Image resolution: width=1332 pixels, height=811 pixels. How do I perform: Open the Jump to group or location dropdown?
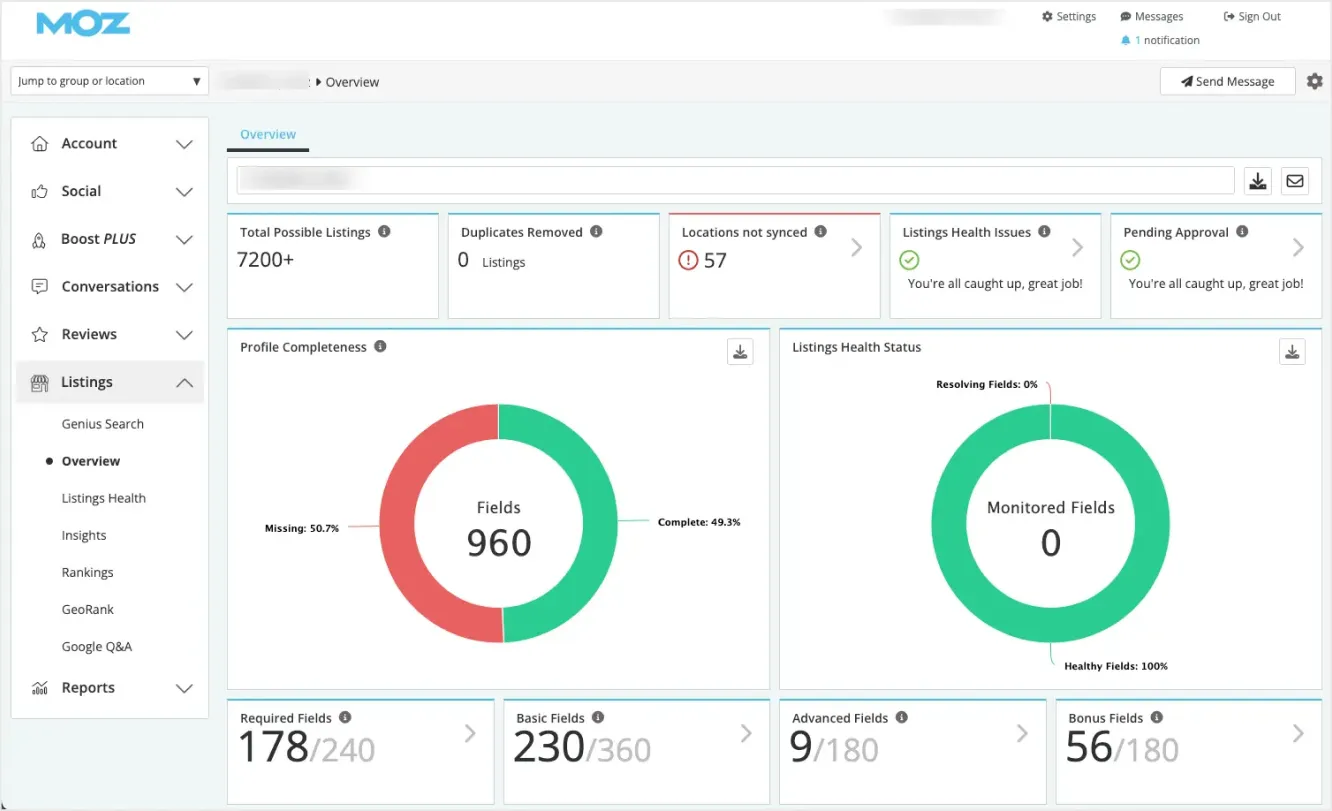(x=108, y=81)
